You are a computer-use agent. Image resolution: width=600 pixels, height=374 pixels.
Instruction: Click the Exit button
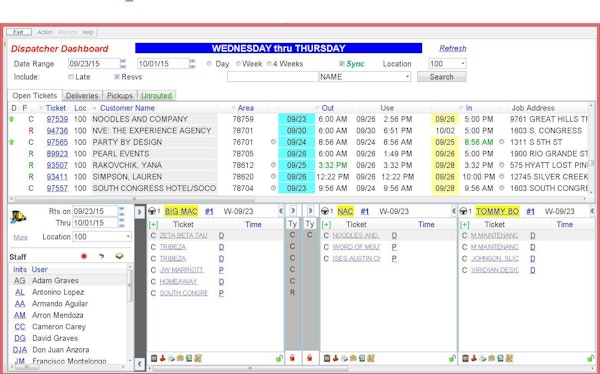point(19,32)
